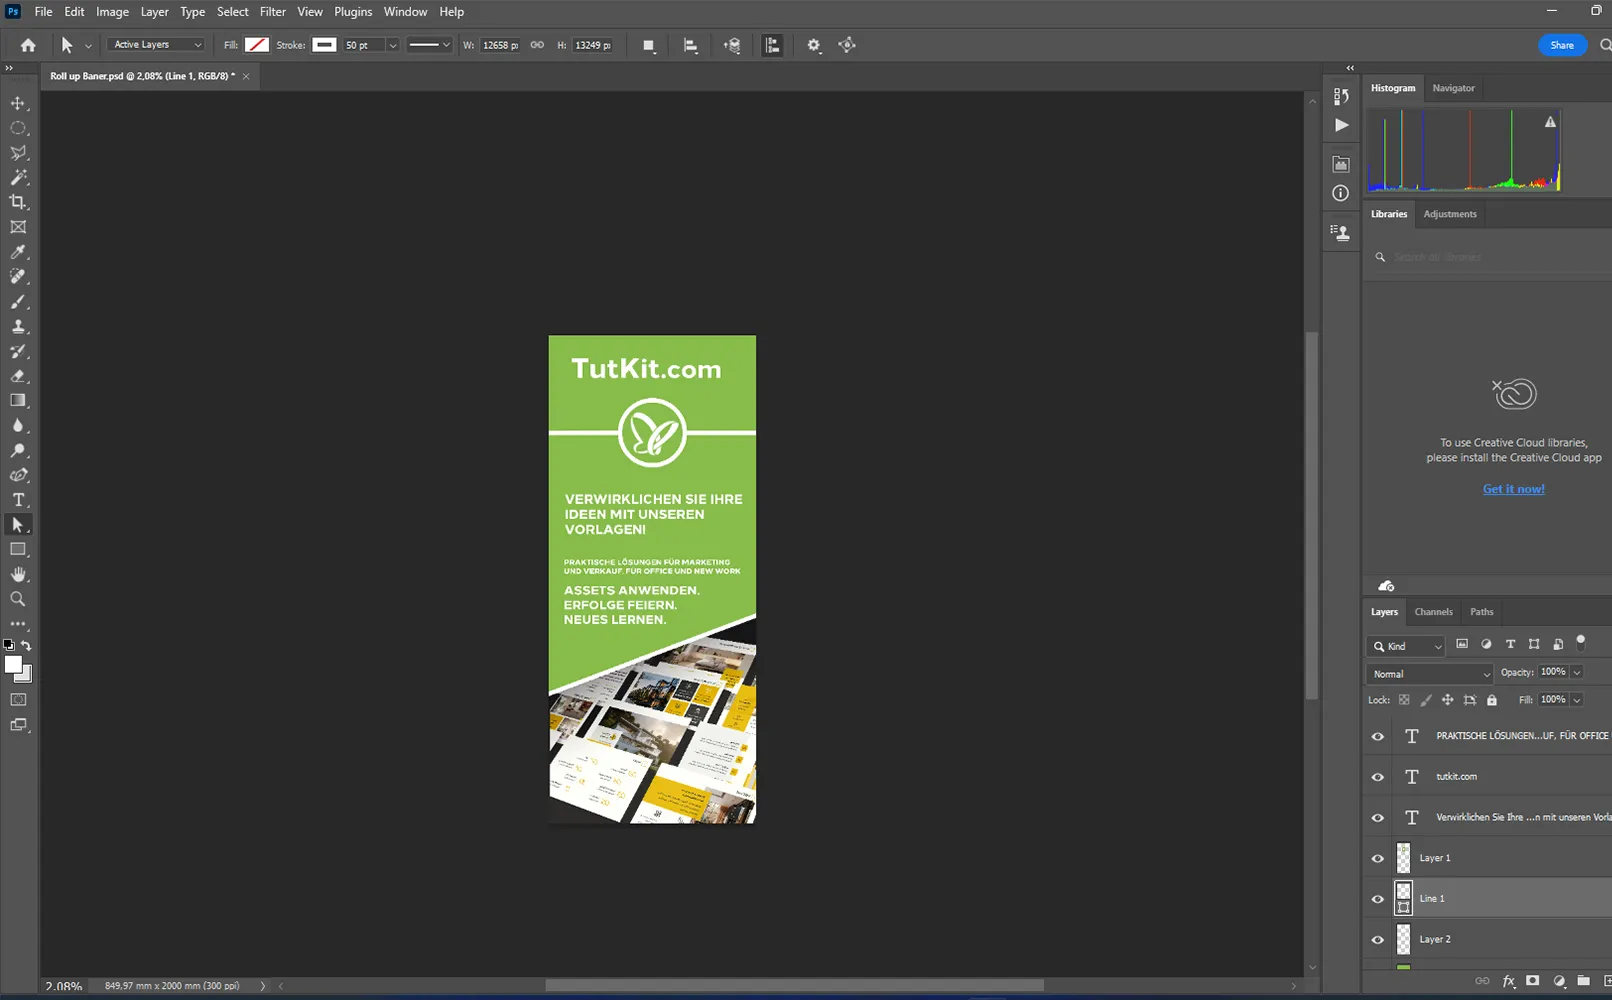The width and height of the screenshot is (1612, 1000).
Task: Toggle lock all for layer
Action: 1492,700
